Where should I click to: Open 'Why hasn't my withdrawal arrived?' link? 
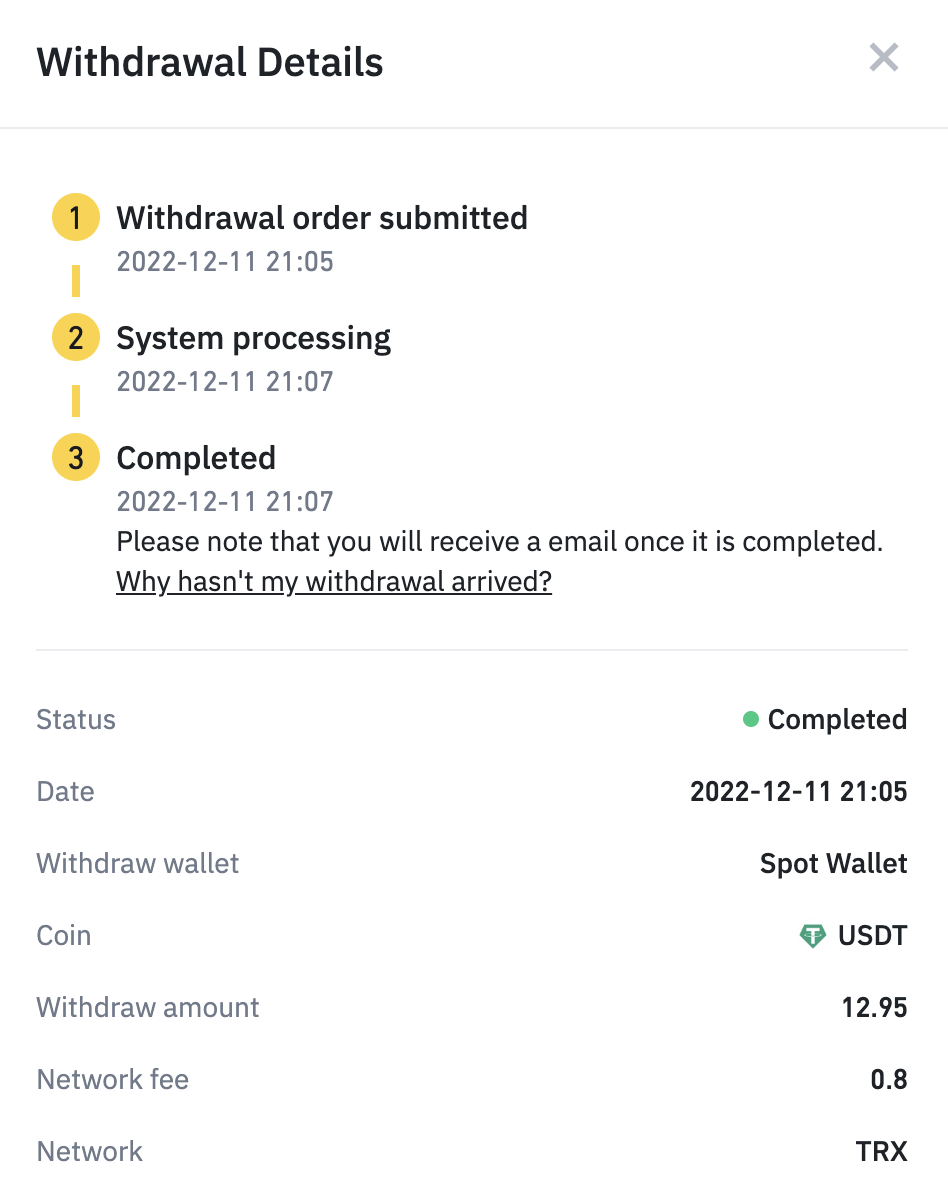pyautogui.click(x=334, y=581)
